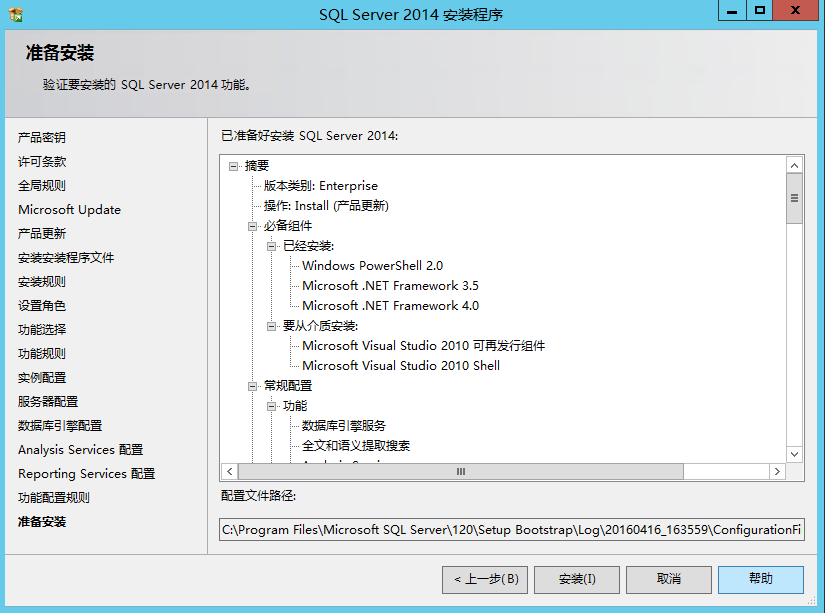
Task: Collapse the 必备组件 tree node
Action: click(253, 226)
